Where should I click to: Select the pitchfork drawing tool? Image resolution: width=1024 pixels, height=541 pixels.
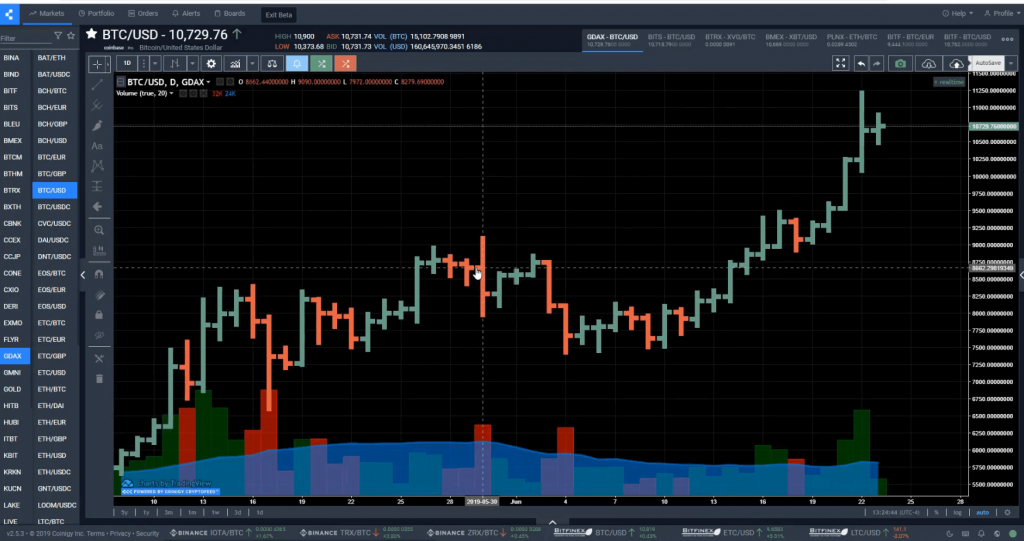(97, 105)
